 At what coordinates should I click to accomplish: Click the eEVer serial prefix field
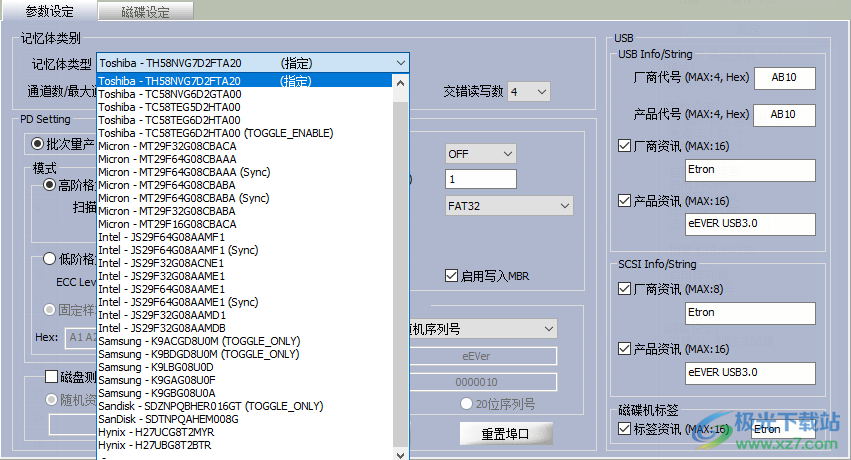pos(483,356)
